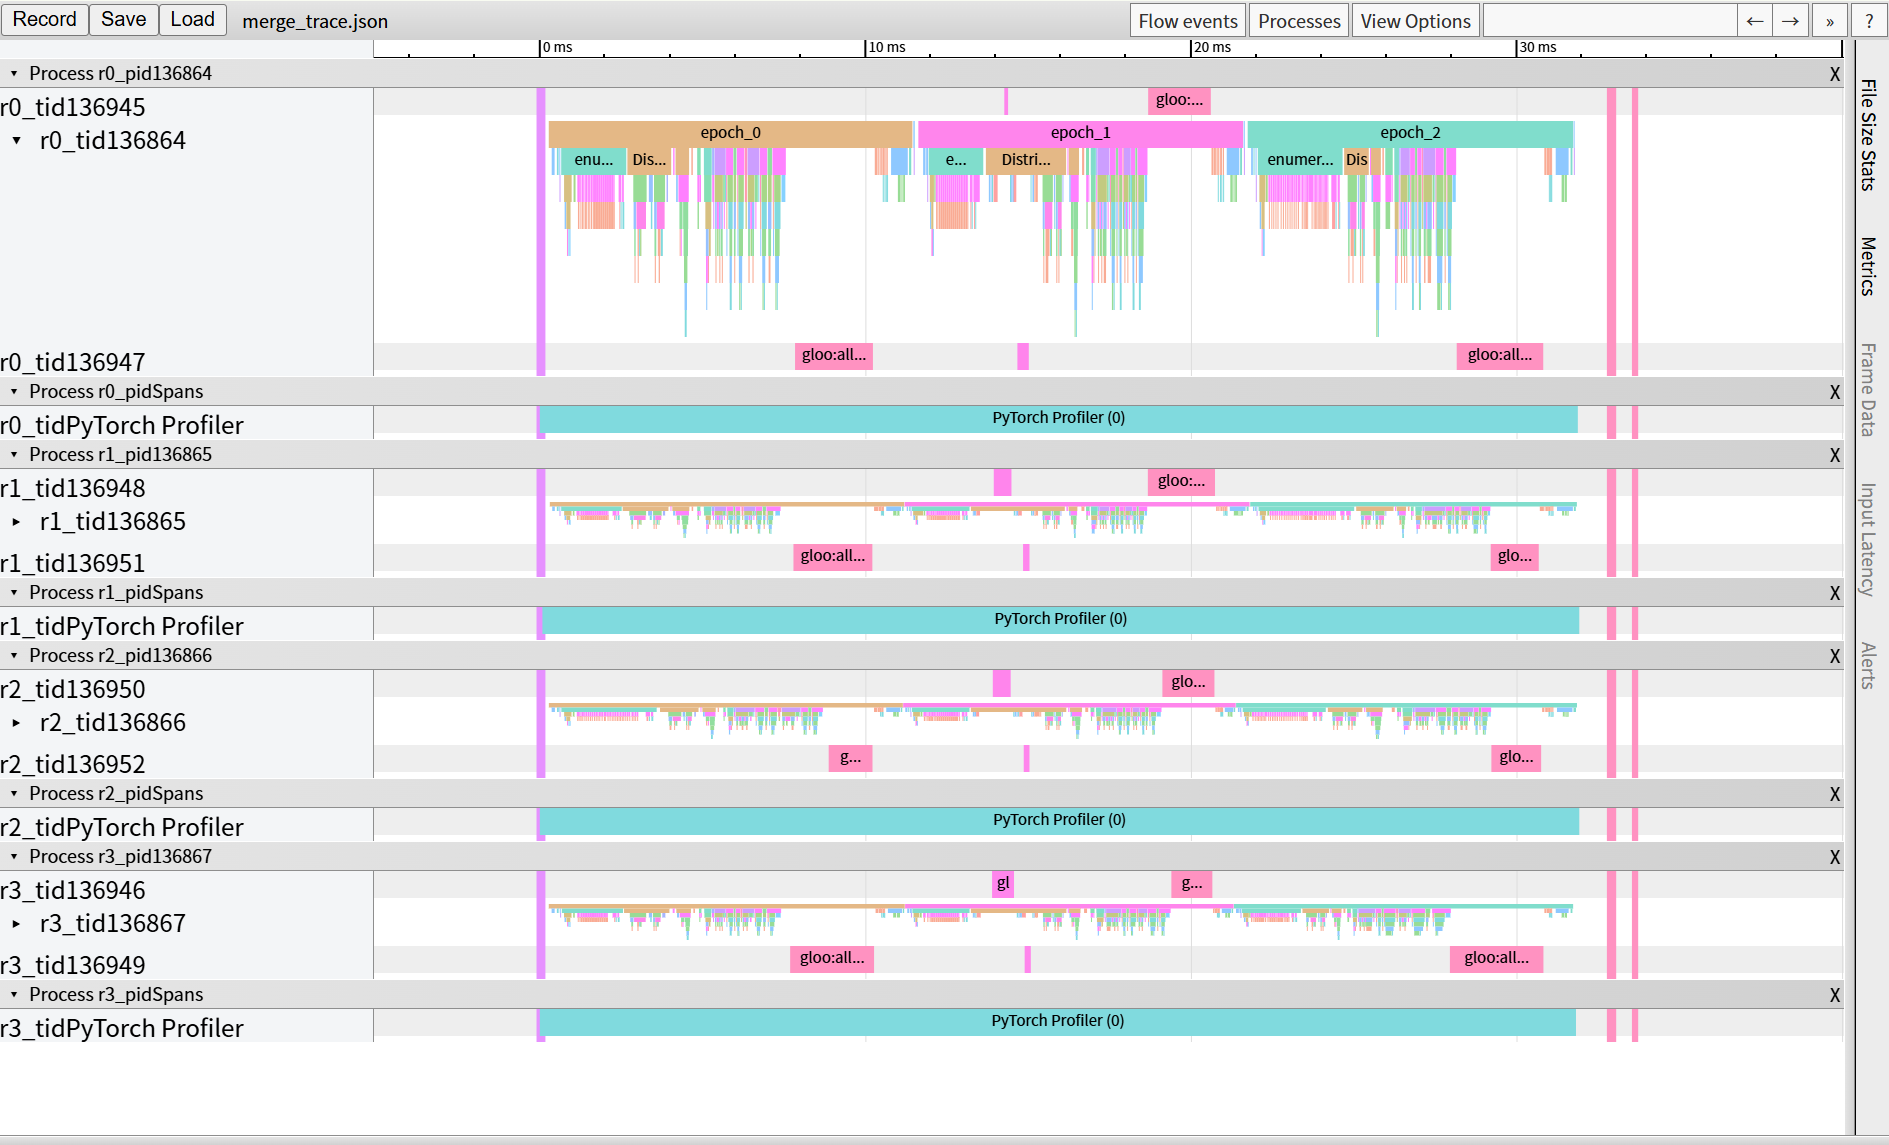Viewport: 1889px width, 1145px height.
Task: Click the r0_tidPyTorch Profiler track label
Action: click(x=122, y=425)
